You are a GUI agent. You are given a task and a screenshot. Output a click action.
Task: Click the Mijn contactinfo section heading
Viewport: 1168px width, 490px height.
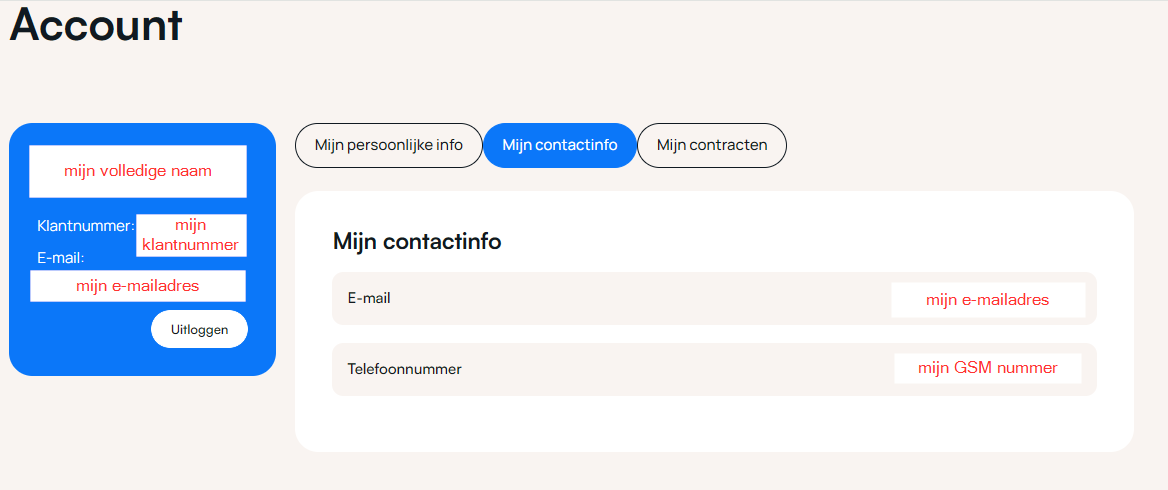[417, 241]
